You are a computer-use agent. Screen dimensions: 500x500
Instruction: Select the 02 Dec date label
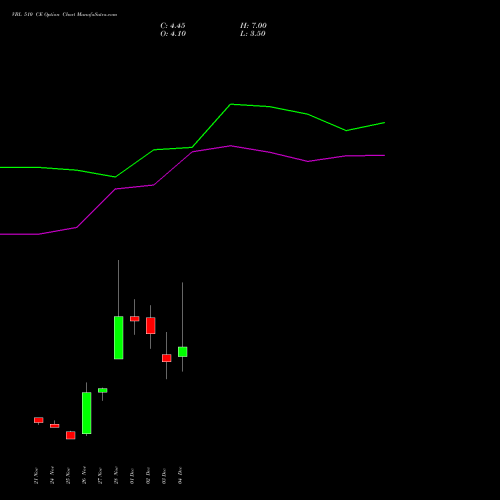click(148, 476)
